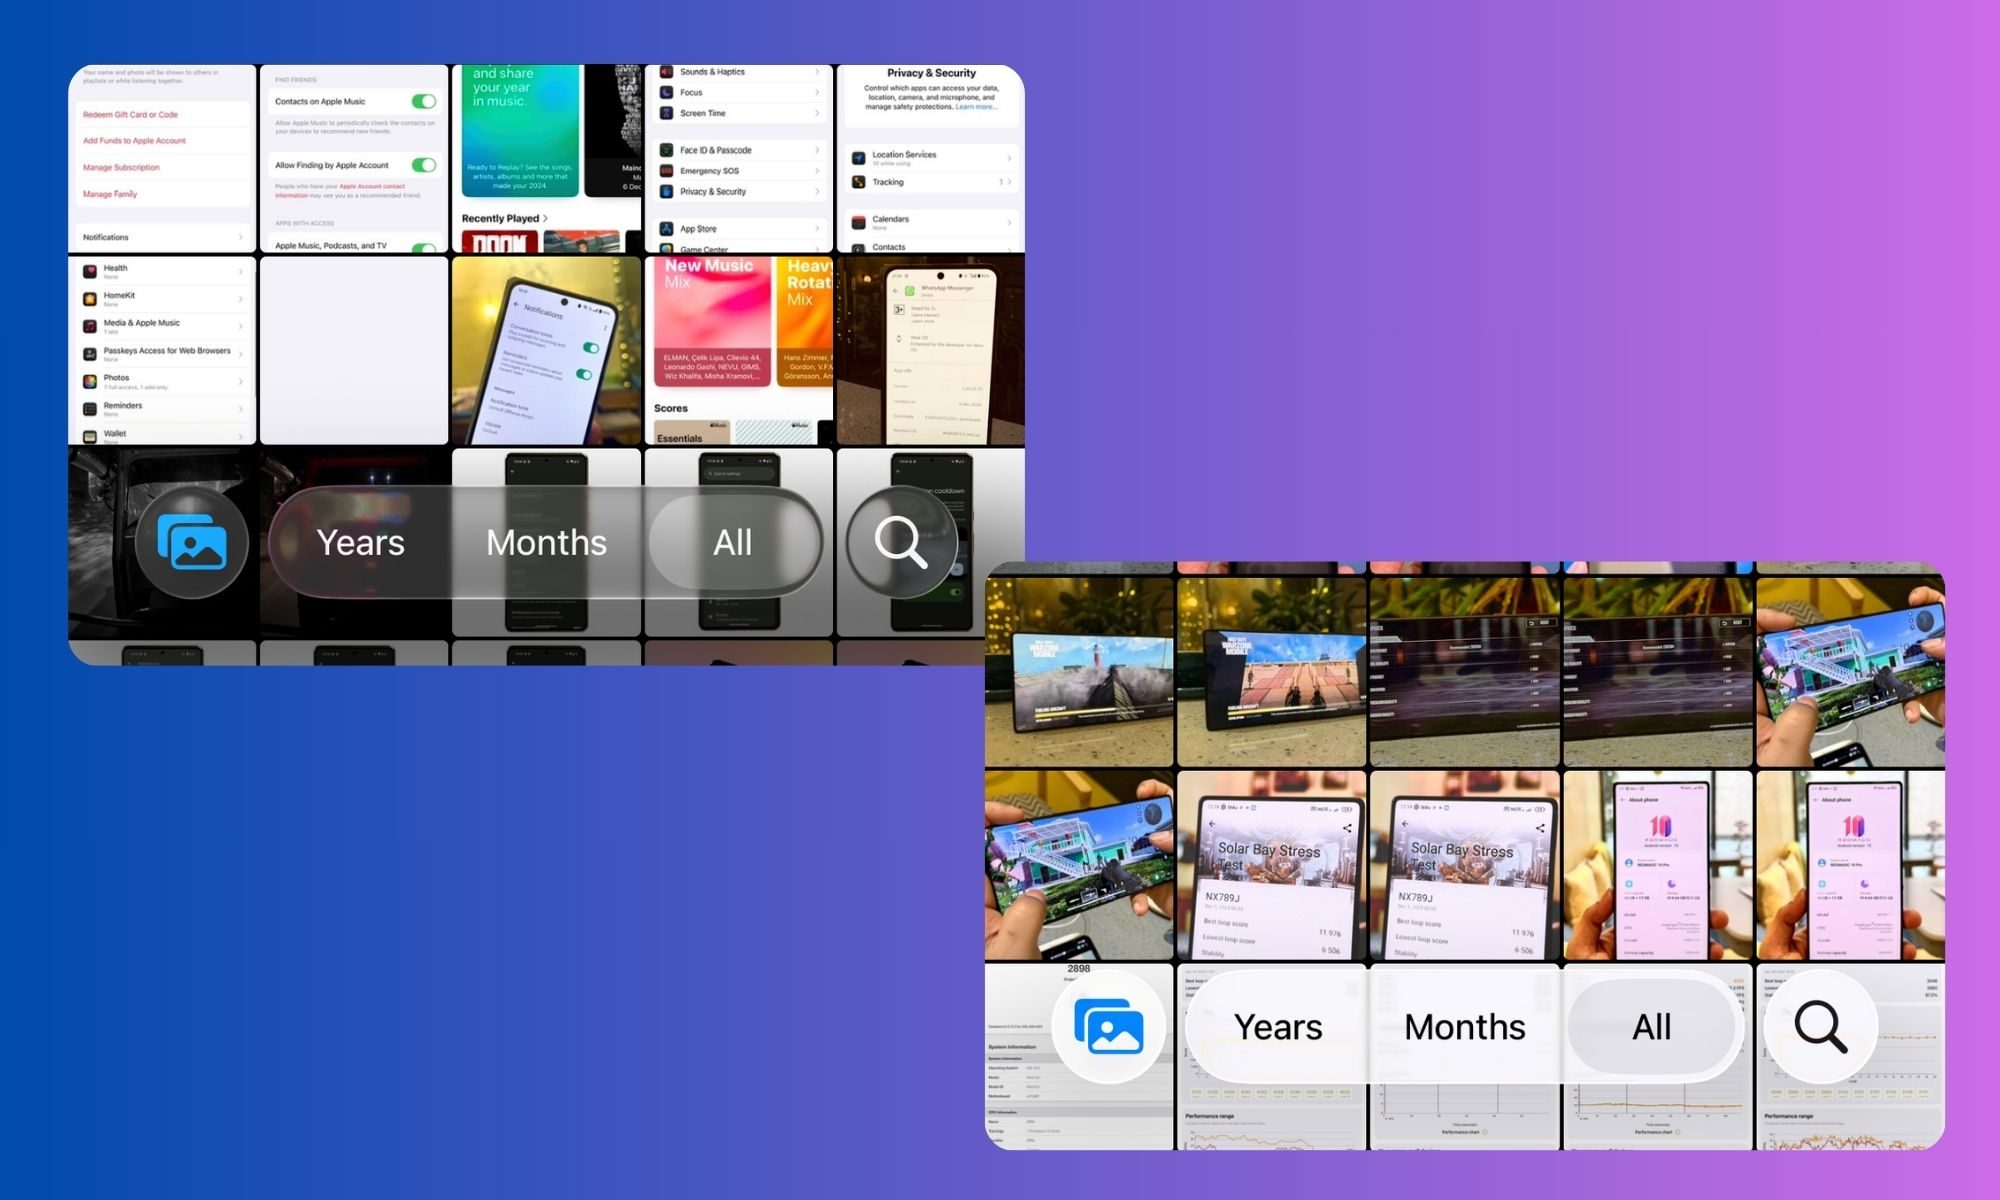Viewport: 2000px width, 1200px height.
Task: Click the Reminders row label
Action: (123, 406)
